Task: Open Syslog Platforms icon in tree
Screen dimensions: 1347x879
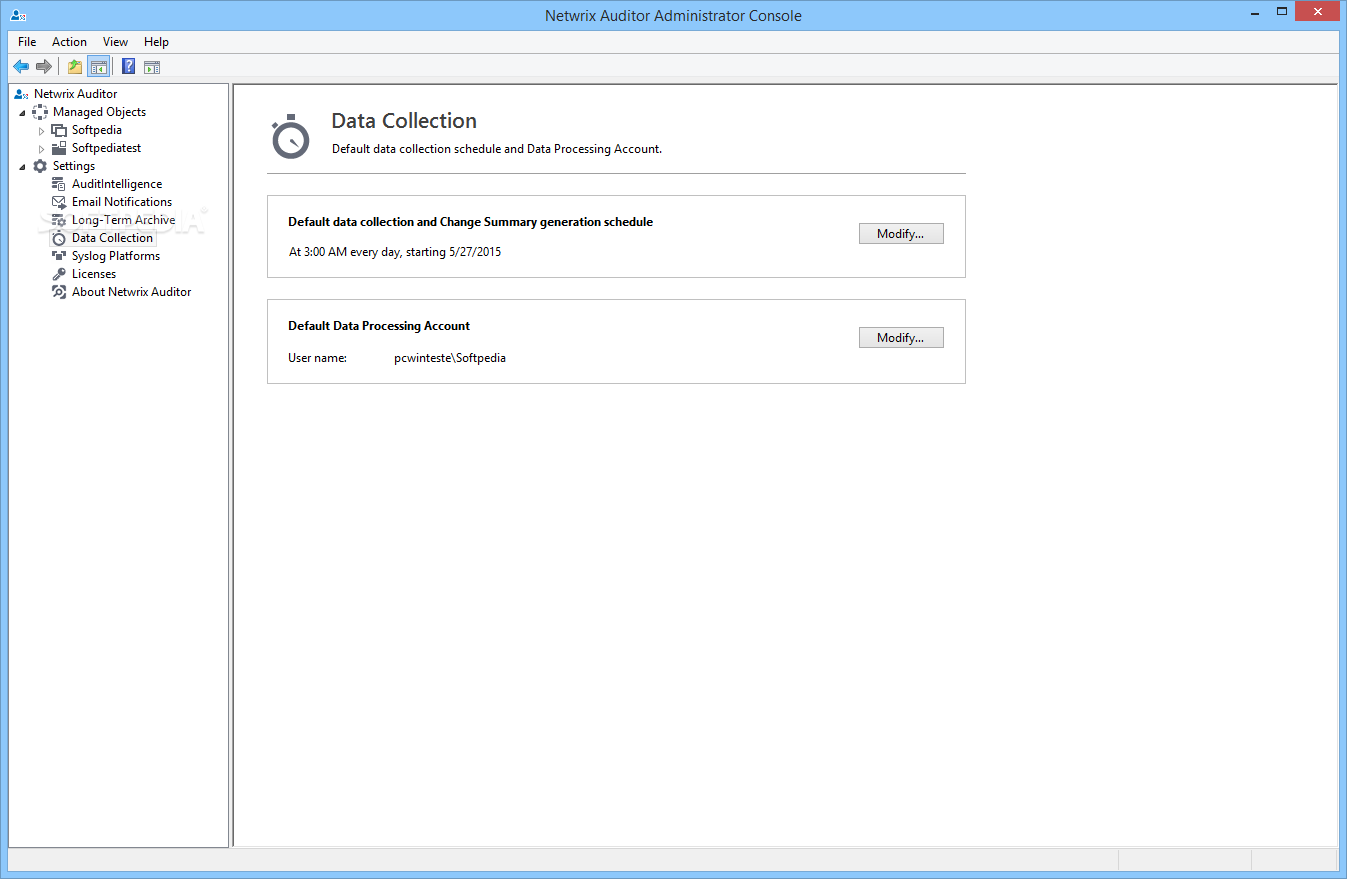Action: pos(59,256)
